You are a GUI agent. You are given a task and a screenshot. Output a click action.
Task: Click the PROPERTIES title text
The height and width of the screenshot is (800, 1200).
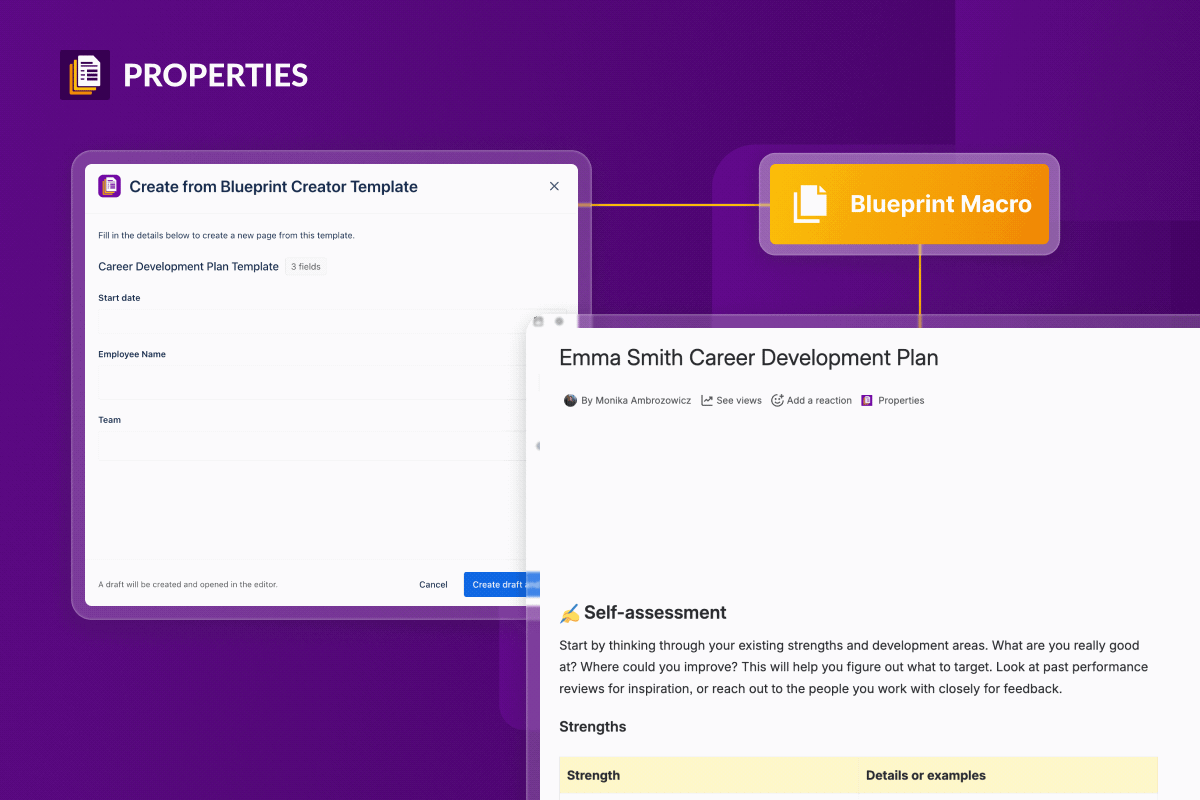pyautogui.click(x=215, y=75)
